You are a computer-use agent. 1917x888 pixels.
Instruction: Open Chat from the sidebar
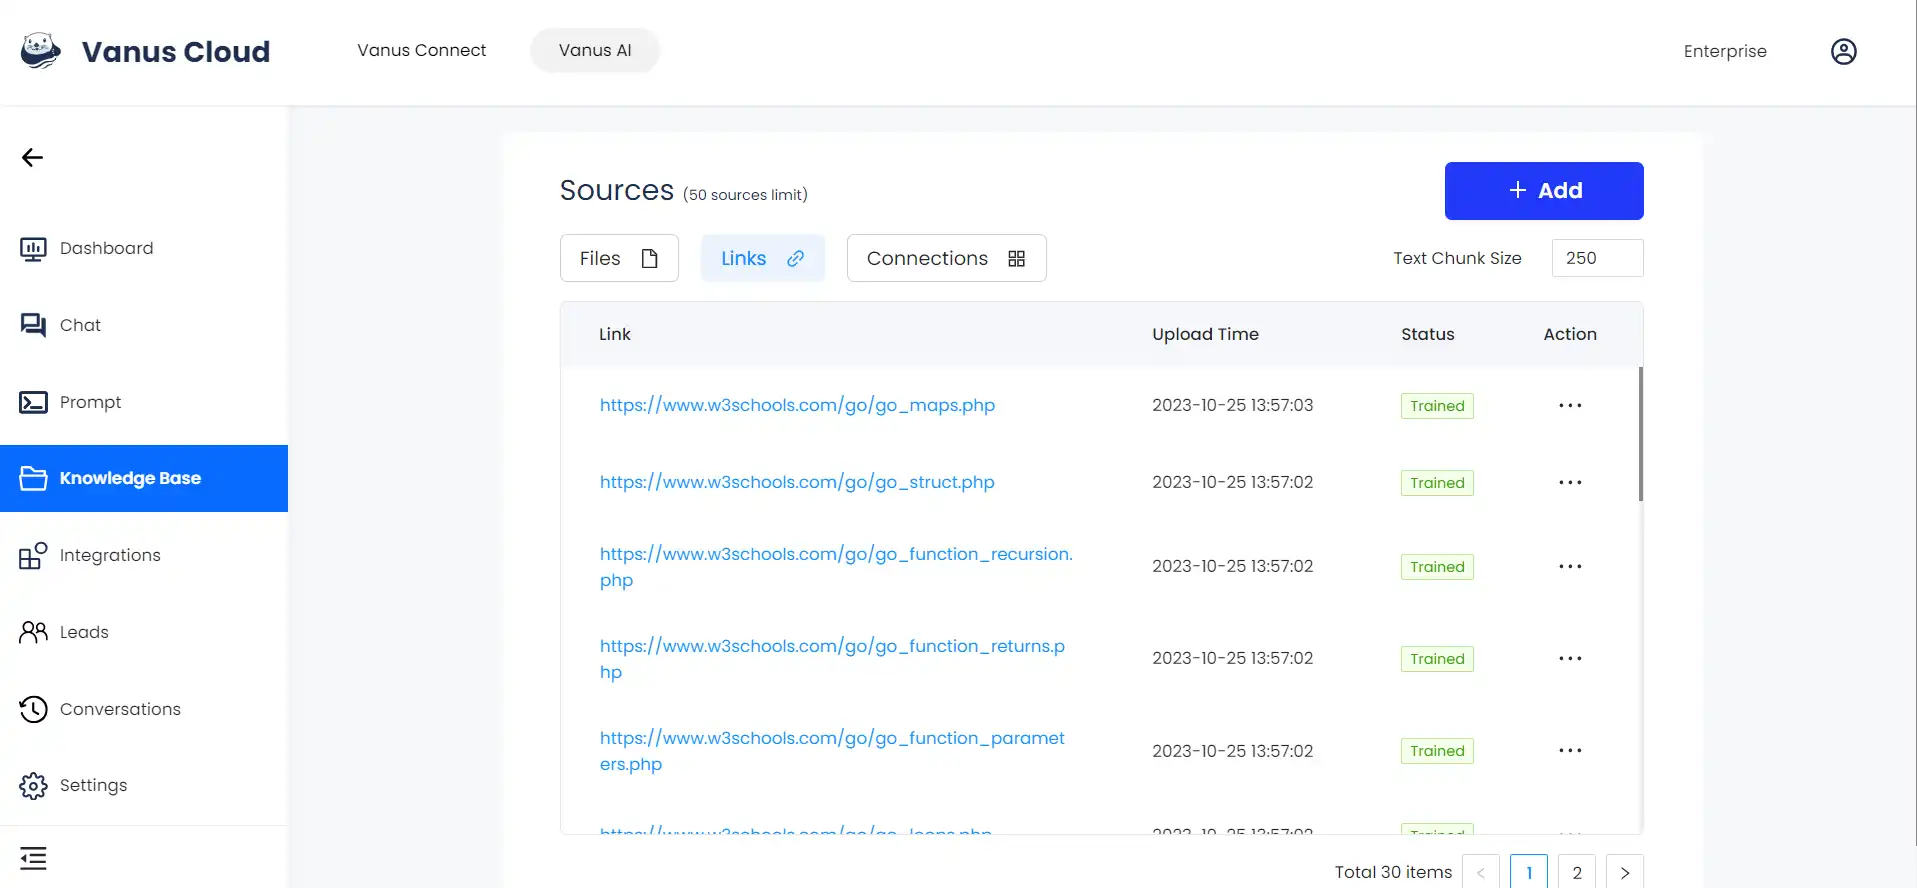tap(144, 325)
